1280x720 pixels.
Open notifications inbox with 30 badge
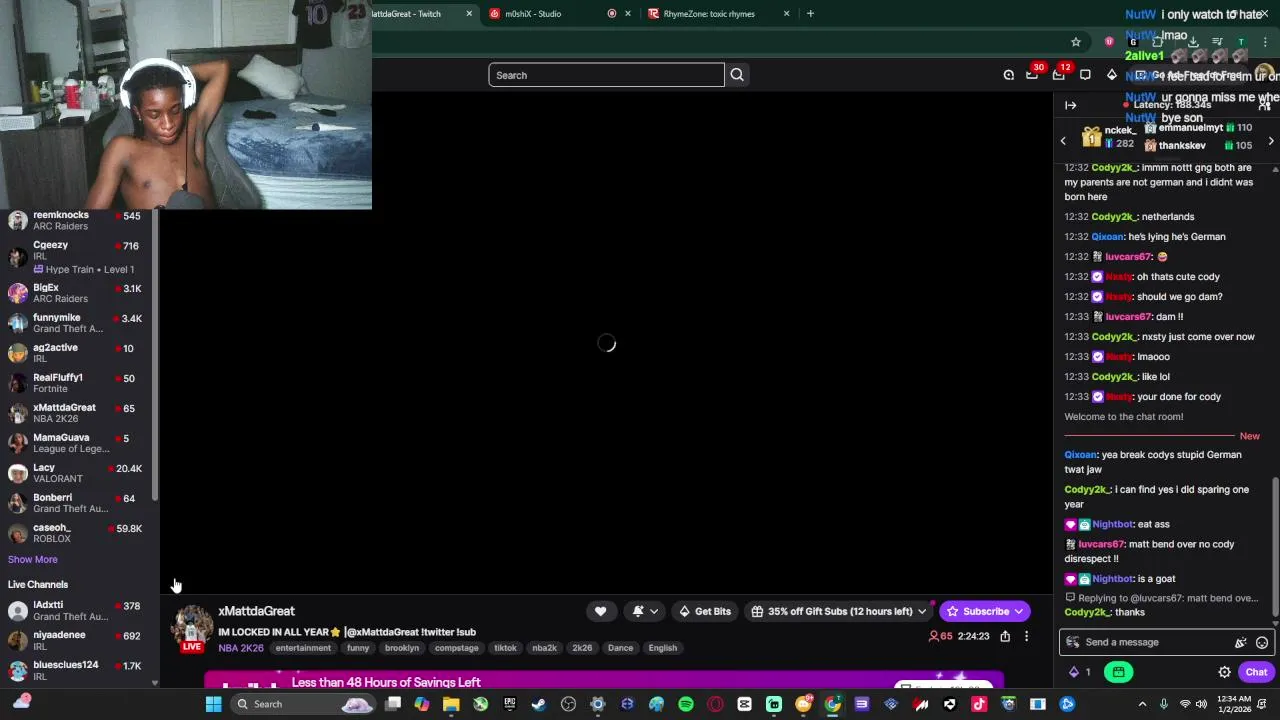[1033, 74]
